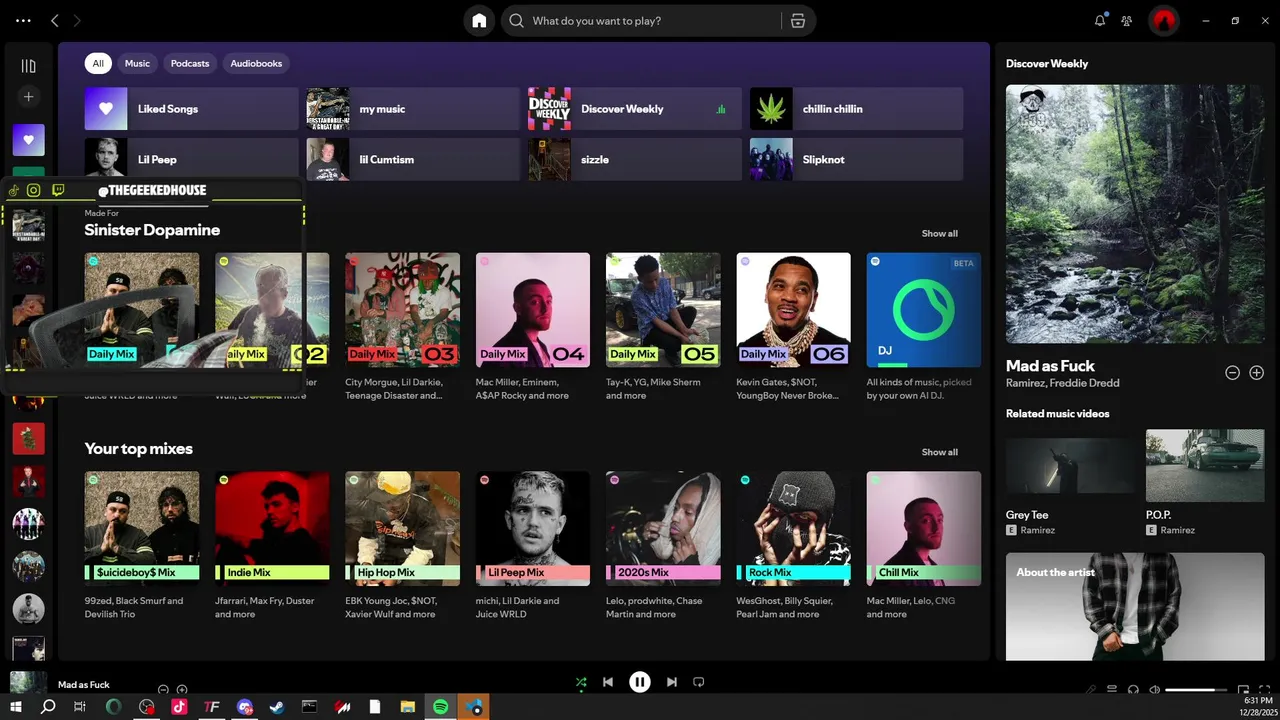Skip to the next track
Image resolution: width=1280 pixels, height=720 pixels.
coord(672,682)
